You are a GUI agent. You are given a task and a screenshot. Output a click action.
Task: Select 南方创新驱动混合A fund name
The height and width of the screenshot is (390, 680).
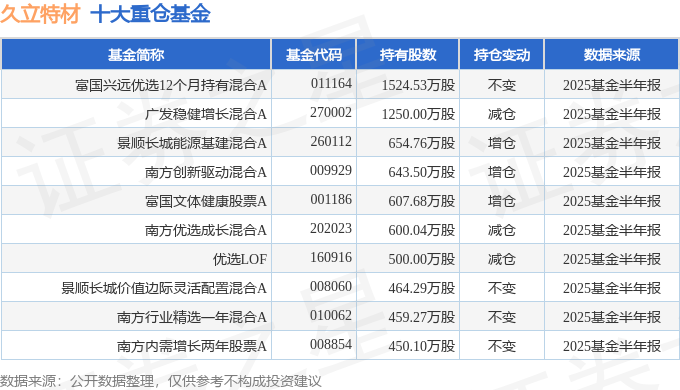206,172
